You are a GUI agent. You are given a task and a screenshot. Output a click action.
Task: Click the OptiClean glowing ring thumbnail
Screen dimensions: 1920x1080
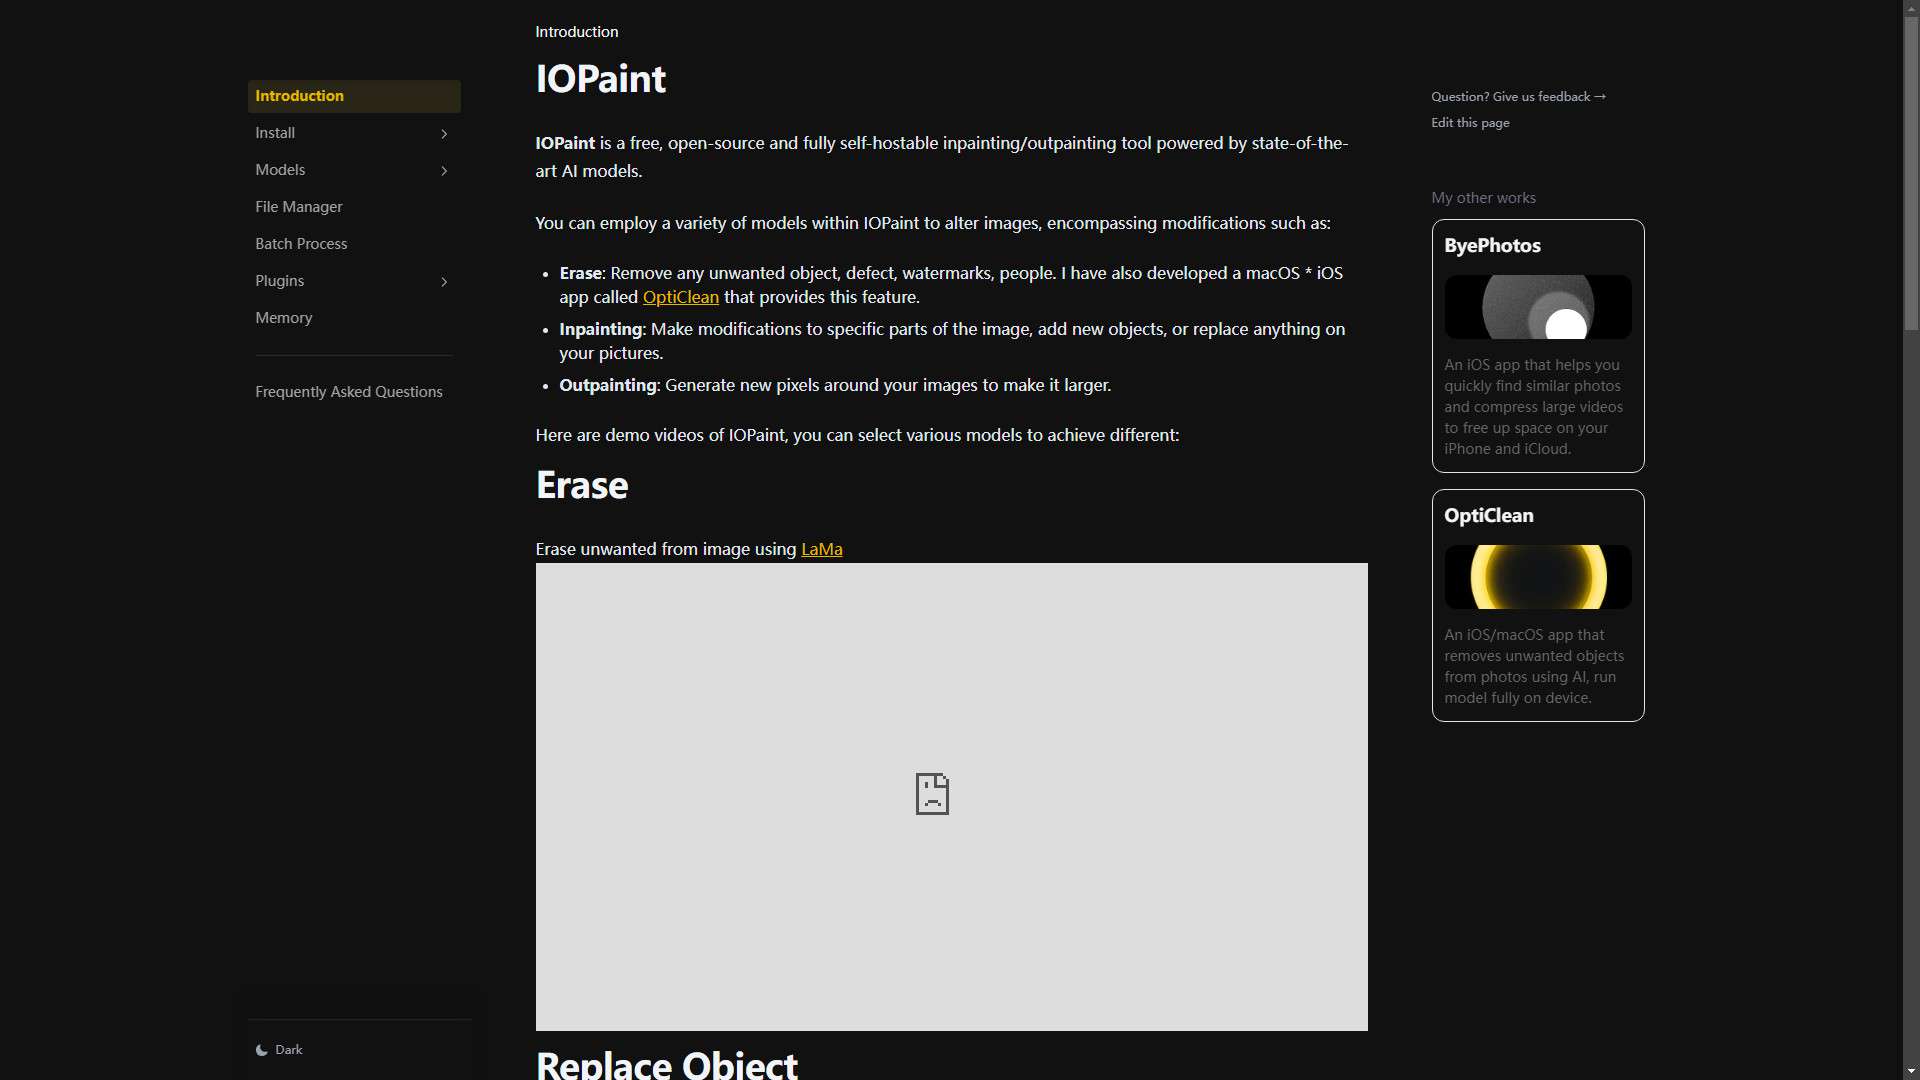tap(1538, 577)
